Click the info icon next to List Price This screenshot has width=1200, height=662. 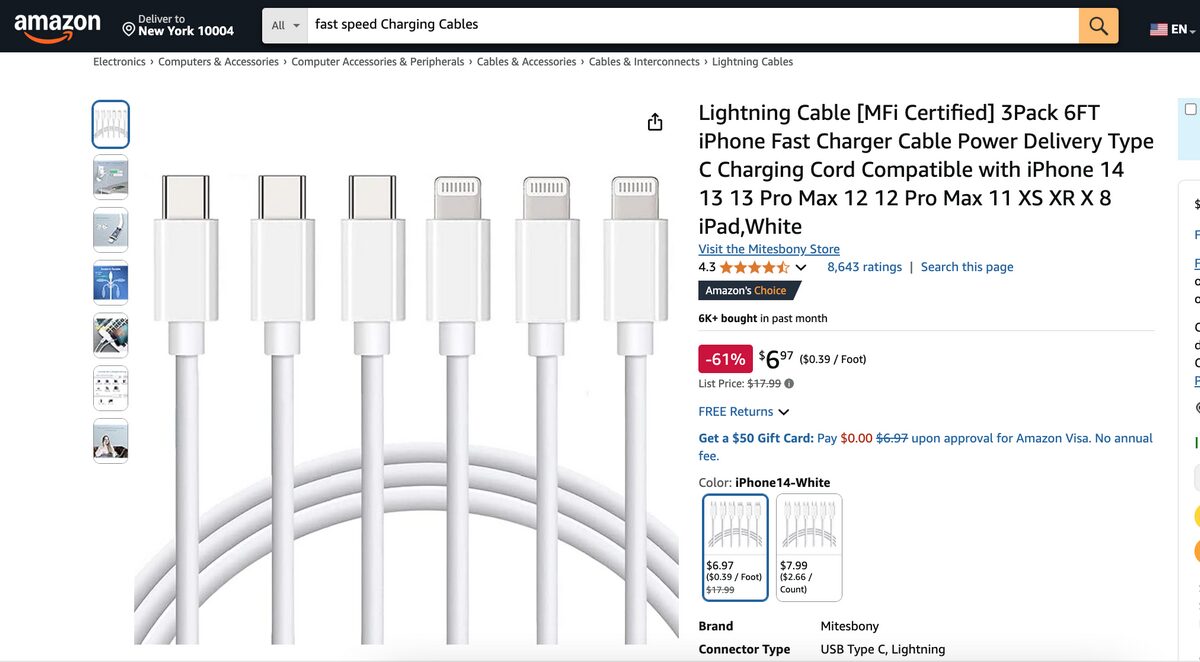pos(787,382)
